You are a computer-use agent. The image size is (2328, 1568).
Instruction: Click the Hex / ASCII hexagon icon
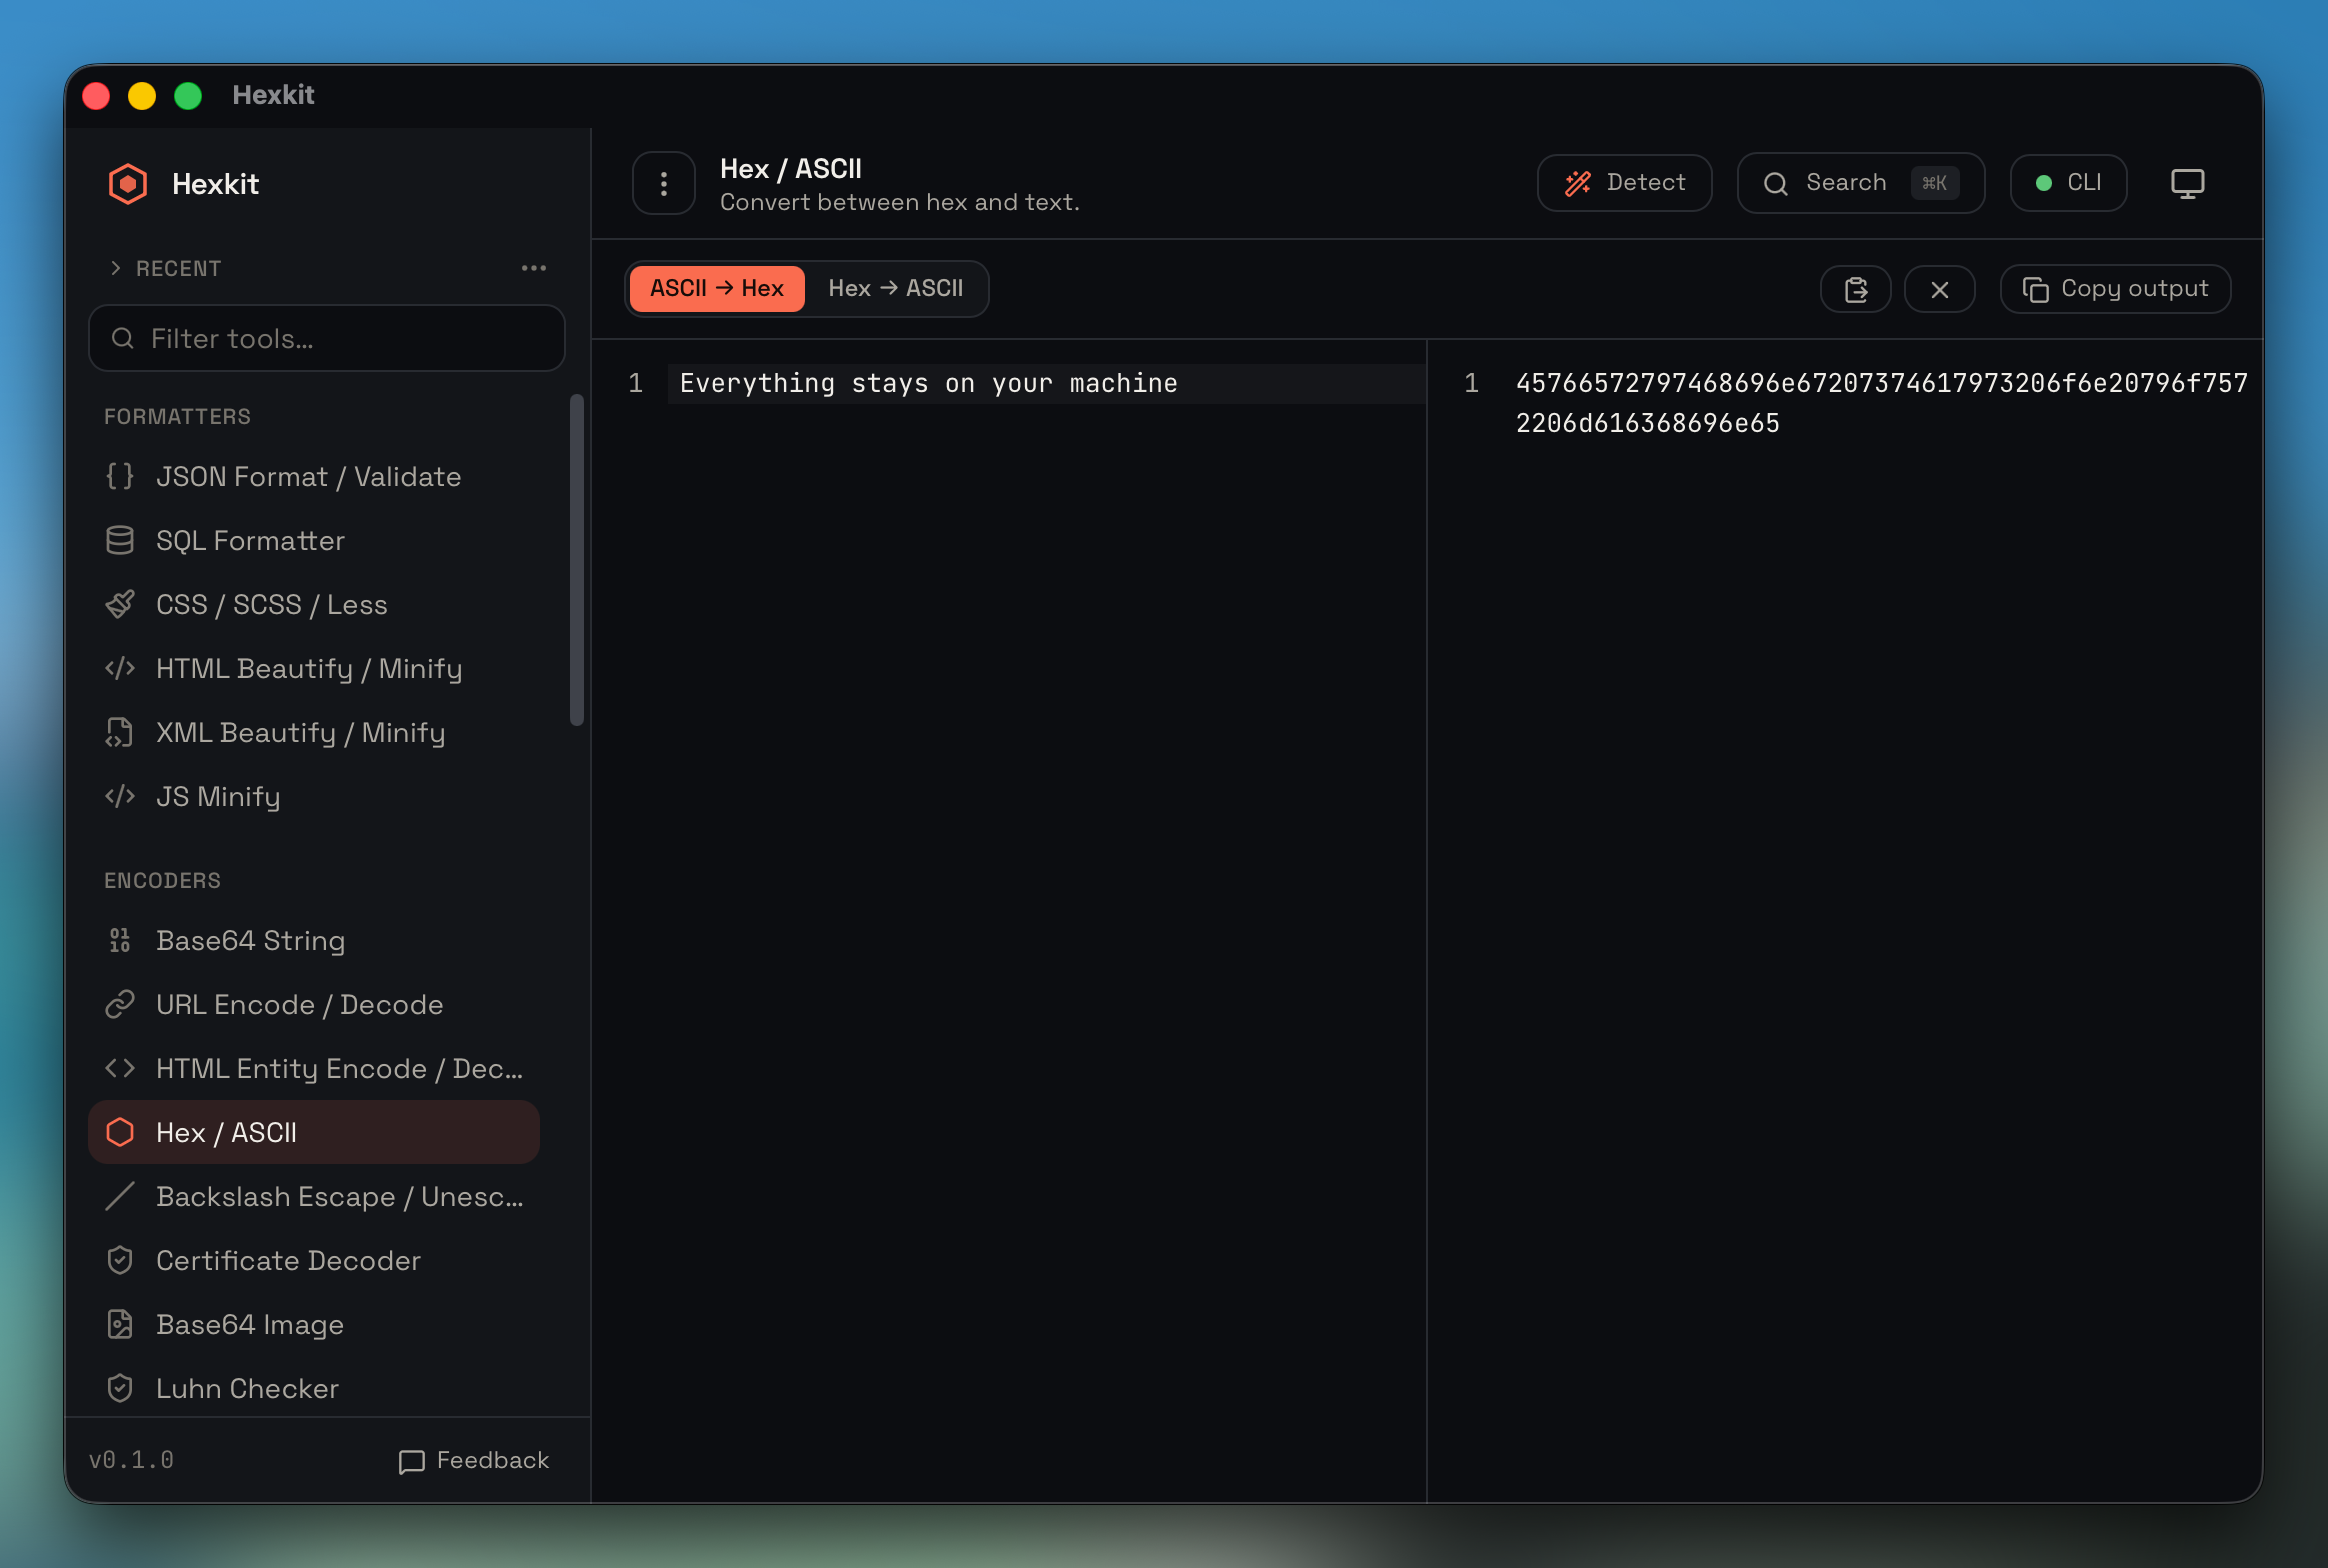pos(120,1133)
